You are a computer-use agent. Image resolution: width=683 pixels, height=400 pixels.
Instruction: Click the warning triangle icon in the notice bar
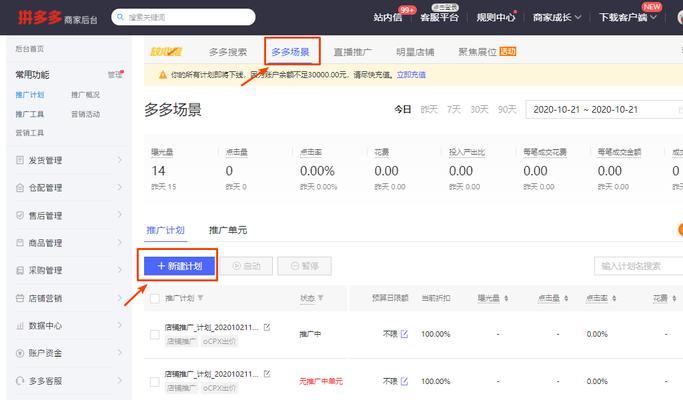pyautogui.click(x=163, y=75)
